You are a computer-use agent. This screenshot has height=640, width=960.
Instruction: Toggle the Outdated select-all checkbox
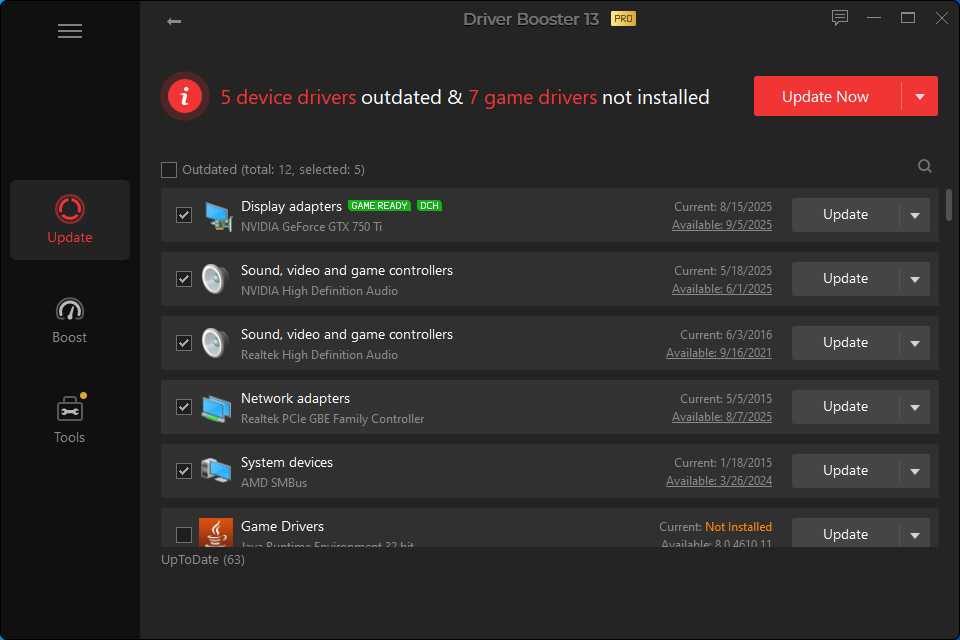[x=169, y=169]
